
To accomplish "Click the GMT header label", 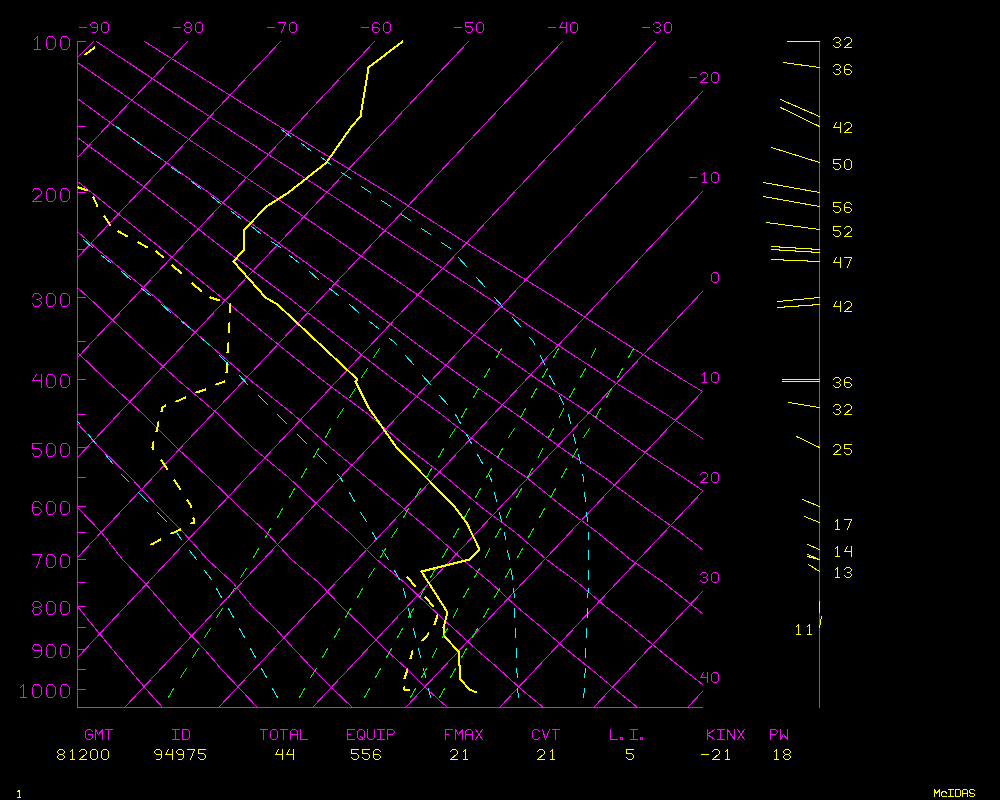I will click(x=98, y=735).
